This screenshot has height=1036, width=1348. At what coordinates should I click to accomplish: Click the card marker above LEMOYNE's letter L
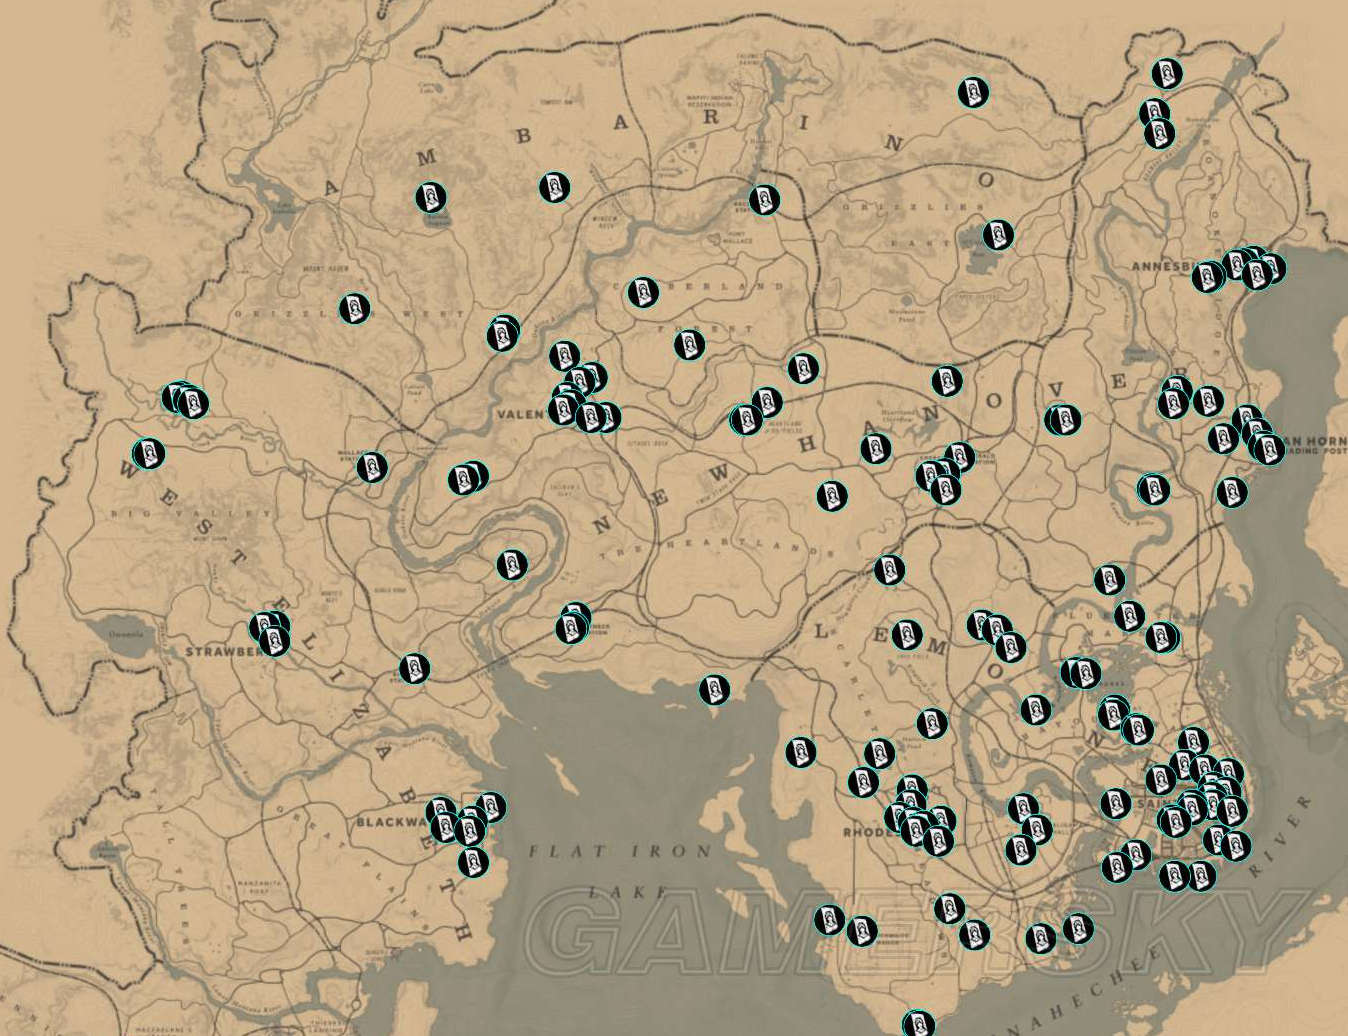(x=889, y=570)
